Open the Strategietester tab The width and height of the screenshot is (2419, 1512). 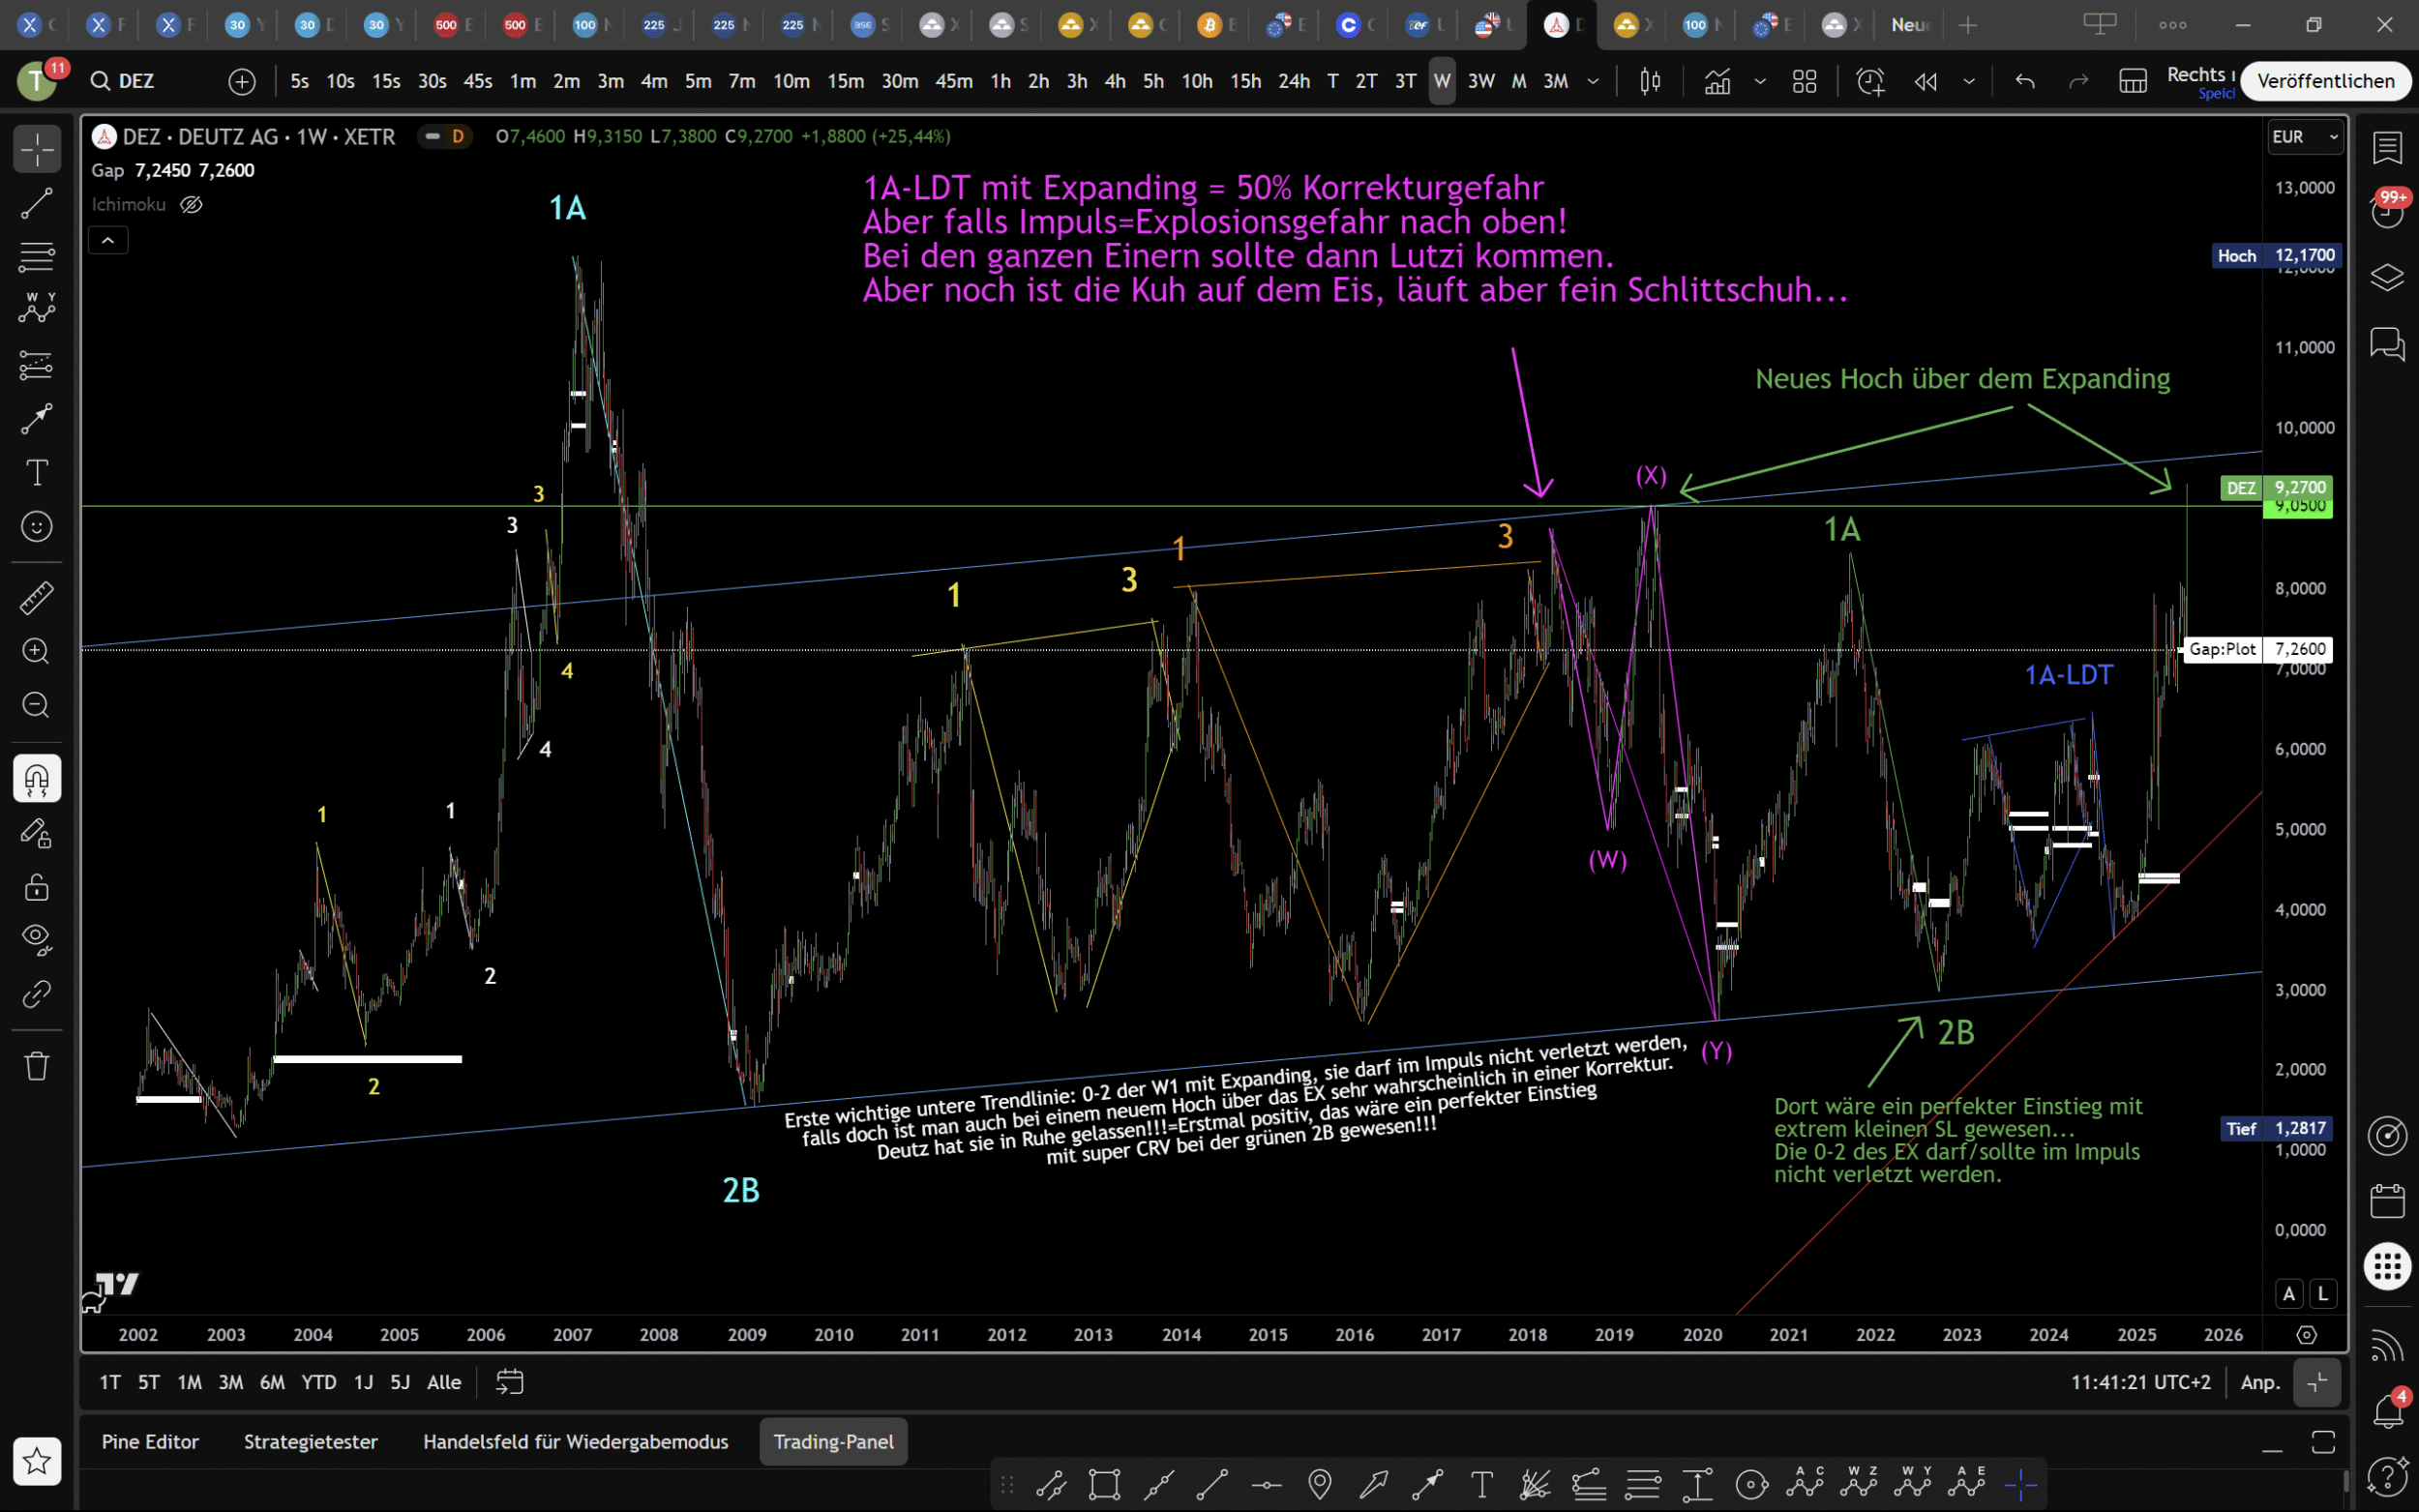click(x=310, y=1441)
